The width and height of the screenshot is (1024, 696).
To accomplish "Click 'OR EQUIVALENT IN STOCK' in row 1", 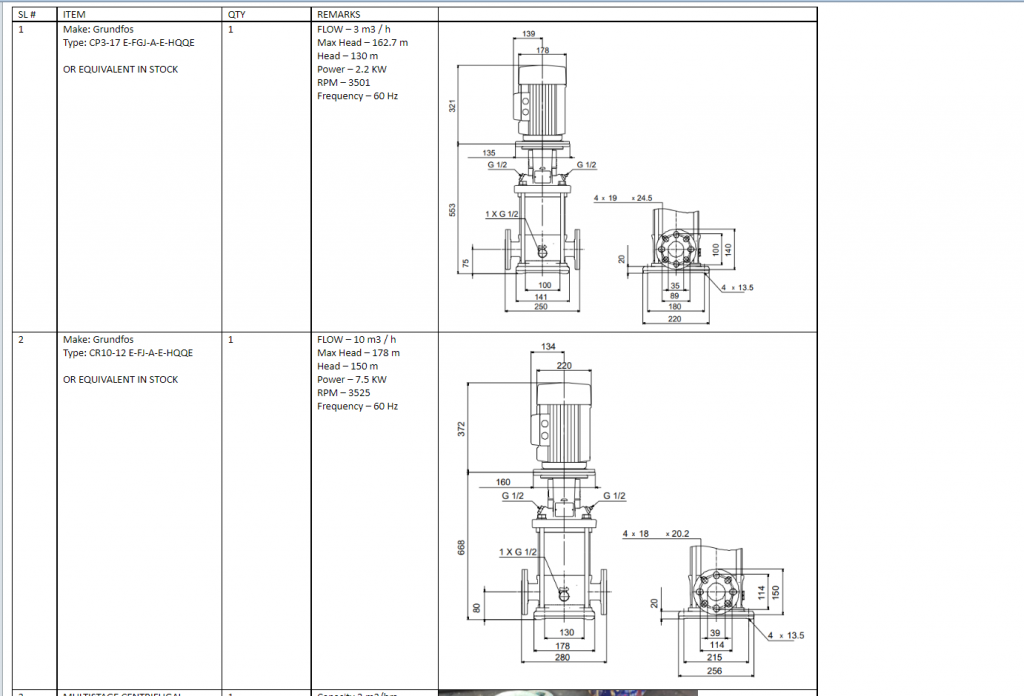I will pyautogui.click(x=120, y=70).
